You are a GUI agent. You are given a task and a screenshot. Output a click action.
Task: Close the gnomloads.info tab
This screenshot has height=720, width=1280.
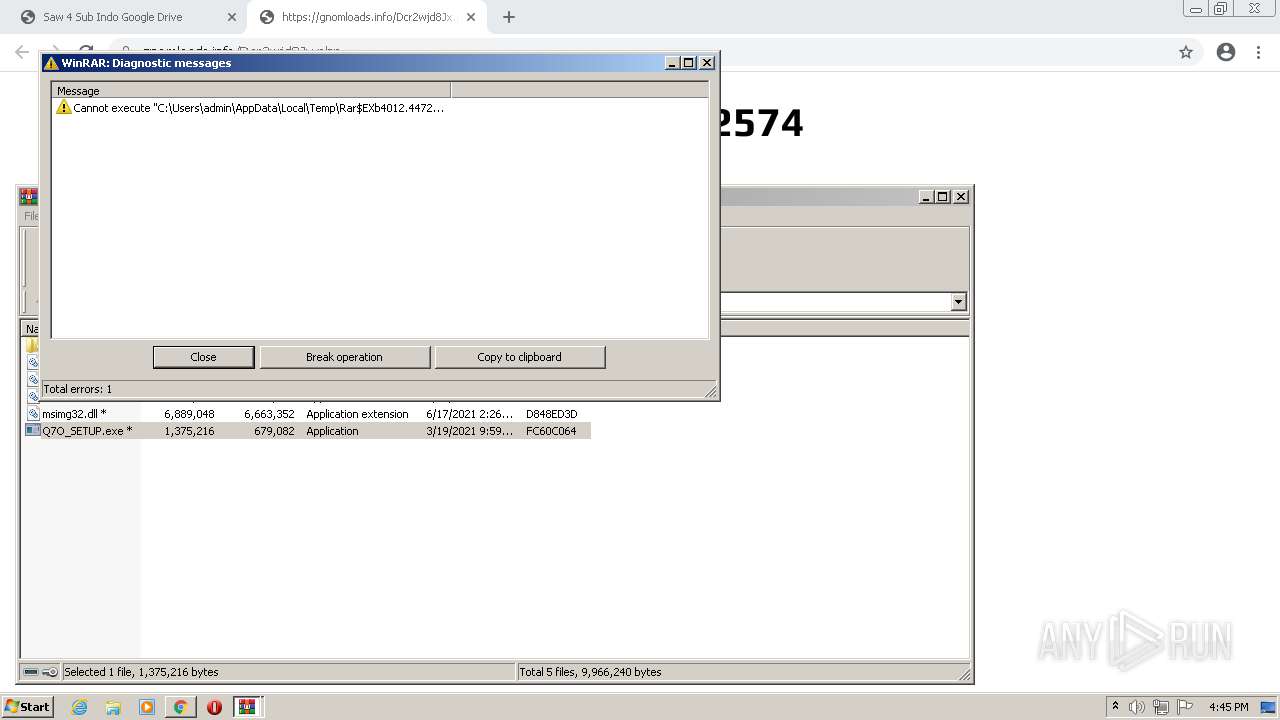471,17
